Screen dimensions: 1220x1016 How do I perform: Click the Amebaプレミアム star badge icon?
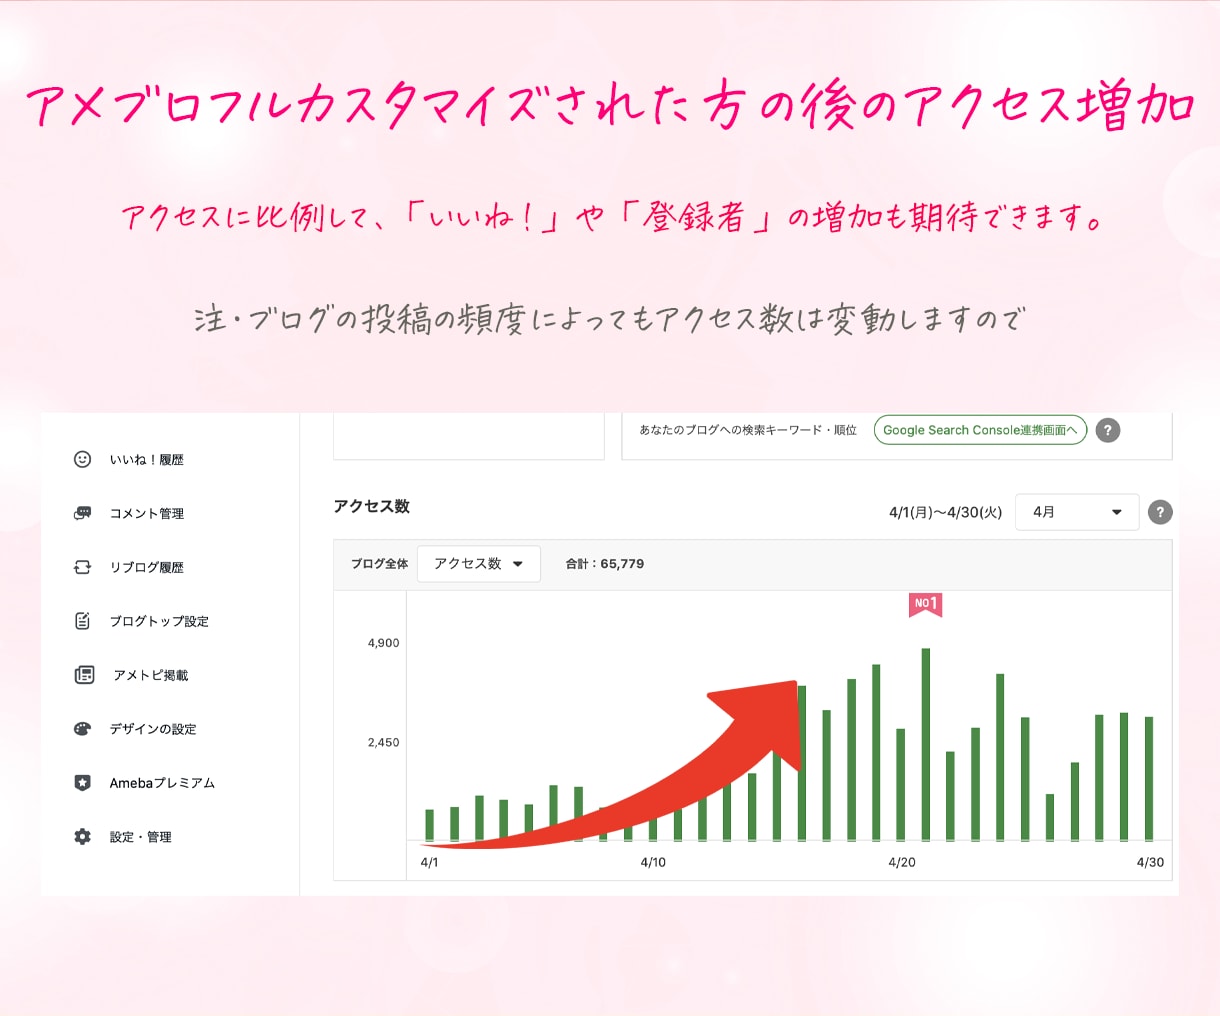click(x=83, y=783)
